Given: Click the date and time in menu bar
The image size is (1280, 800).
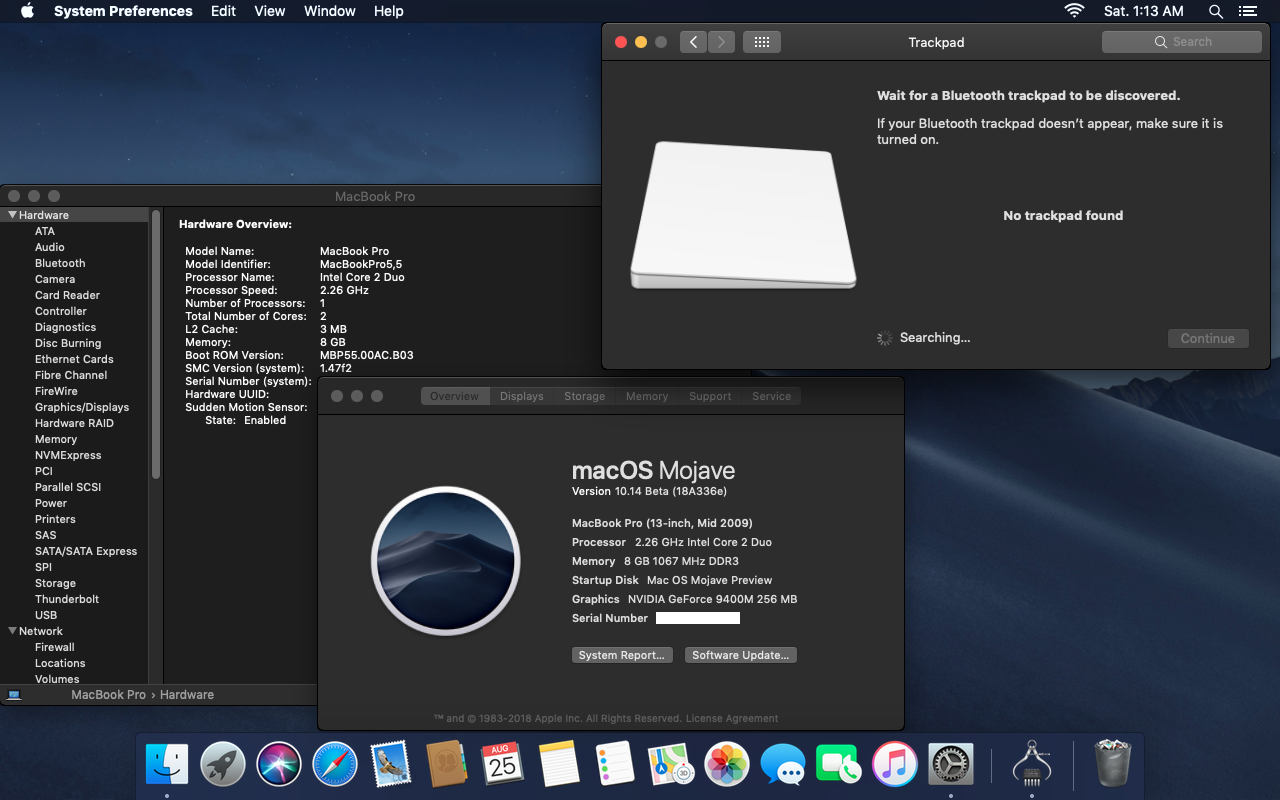Looking at the screenshot, I should [x=1144, y=11].
